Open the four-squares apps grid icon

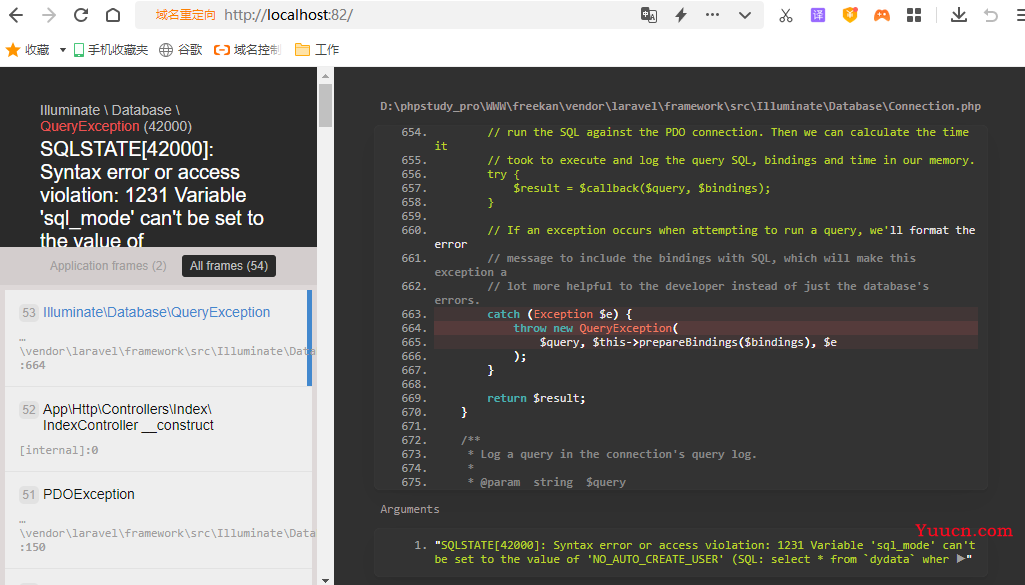[914, 15]
